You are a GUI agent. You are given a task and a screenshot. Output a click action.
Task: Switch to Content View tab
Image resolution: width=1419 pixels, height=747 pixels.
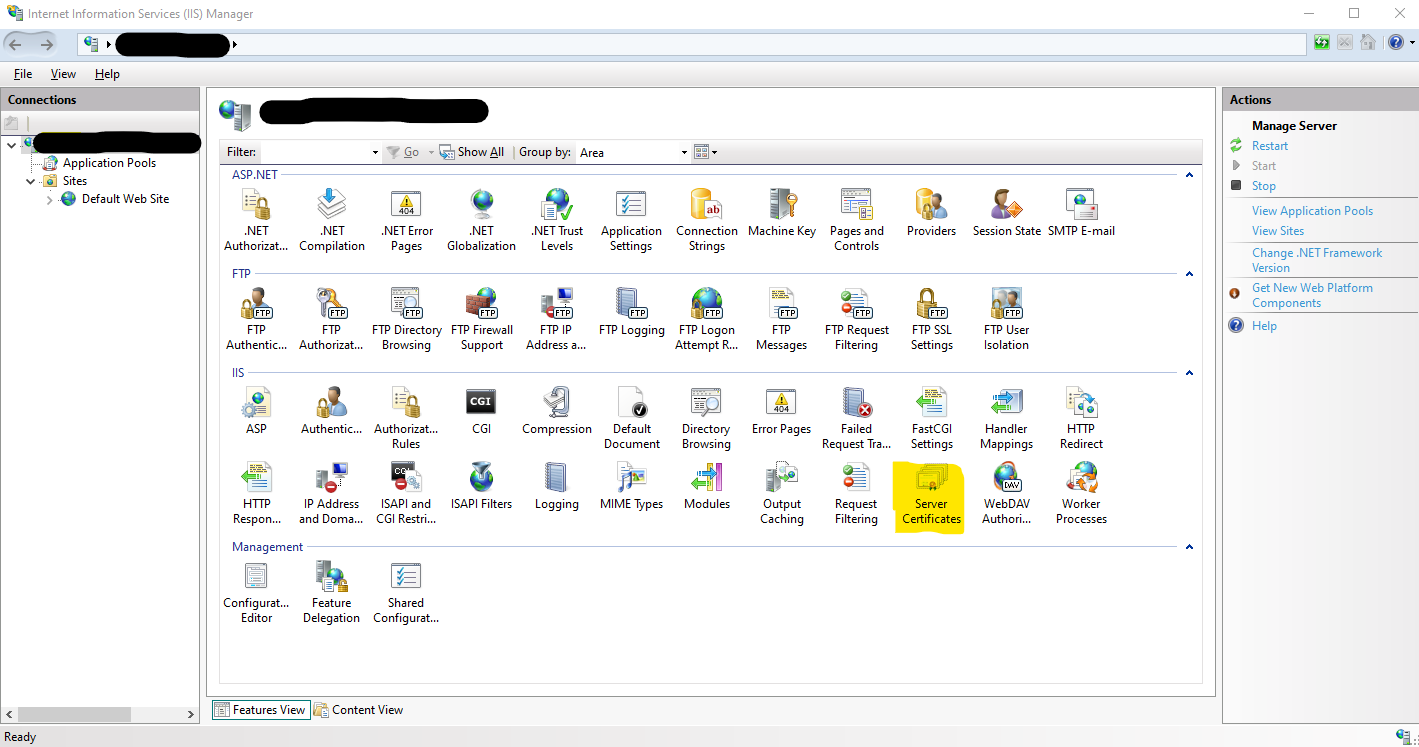[x=358, y=710]
